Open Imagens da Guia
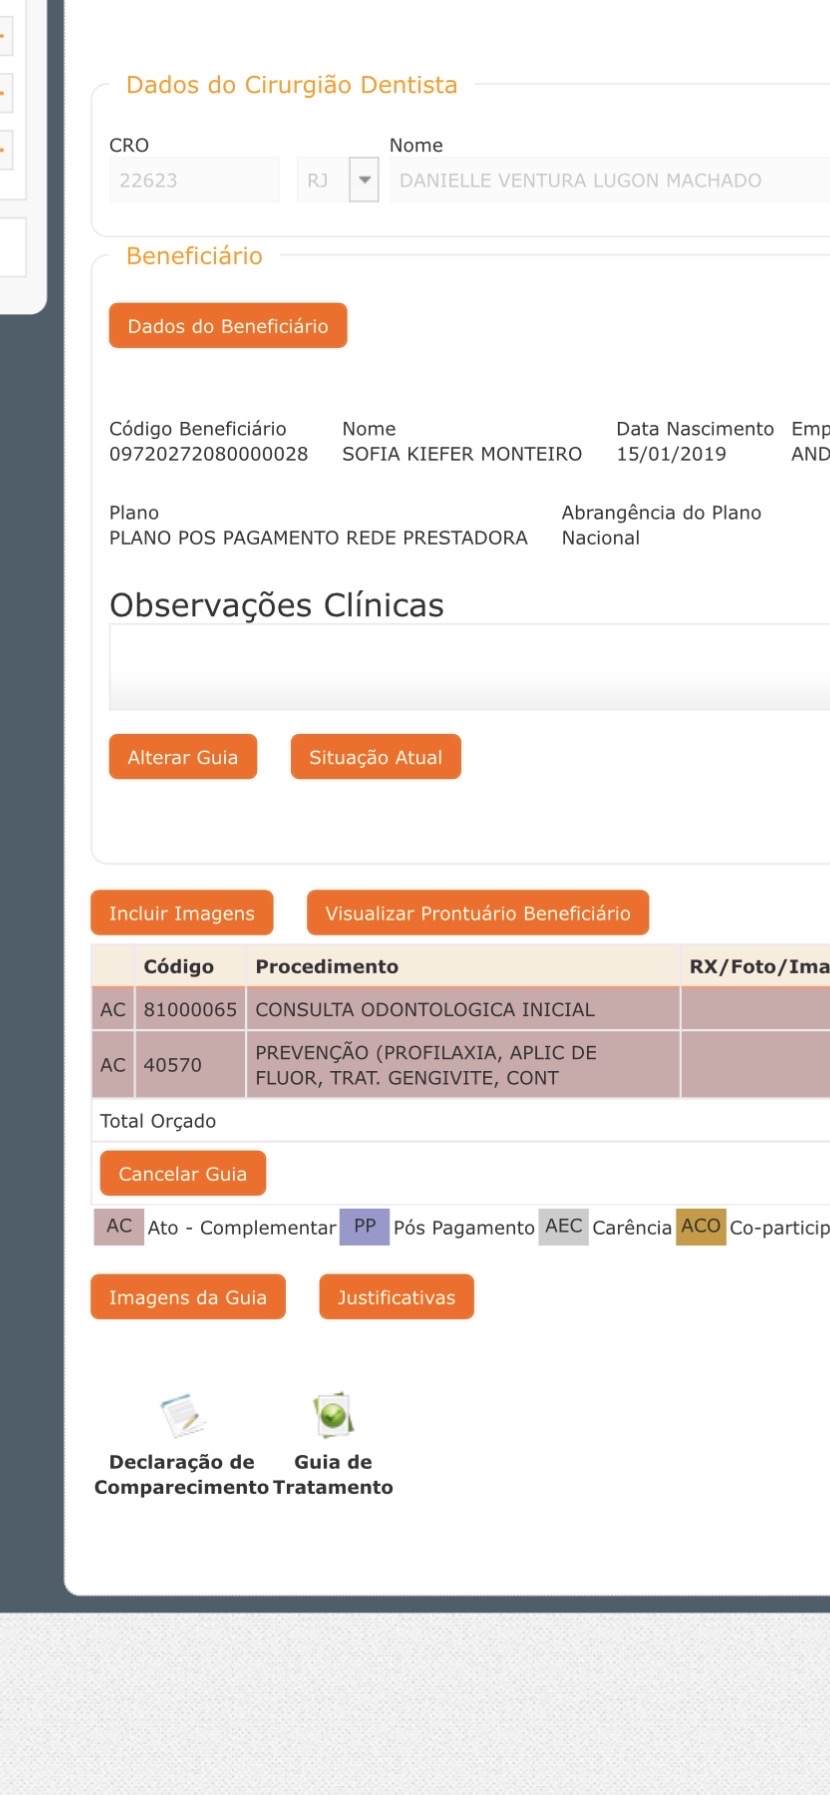 [188, 1297]
